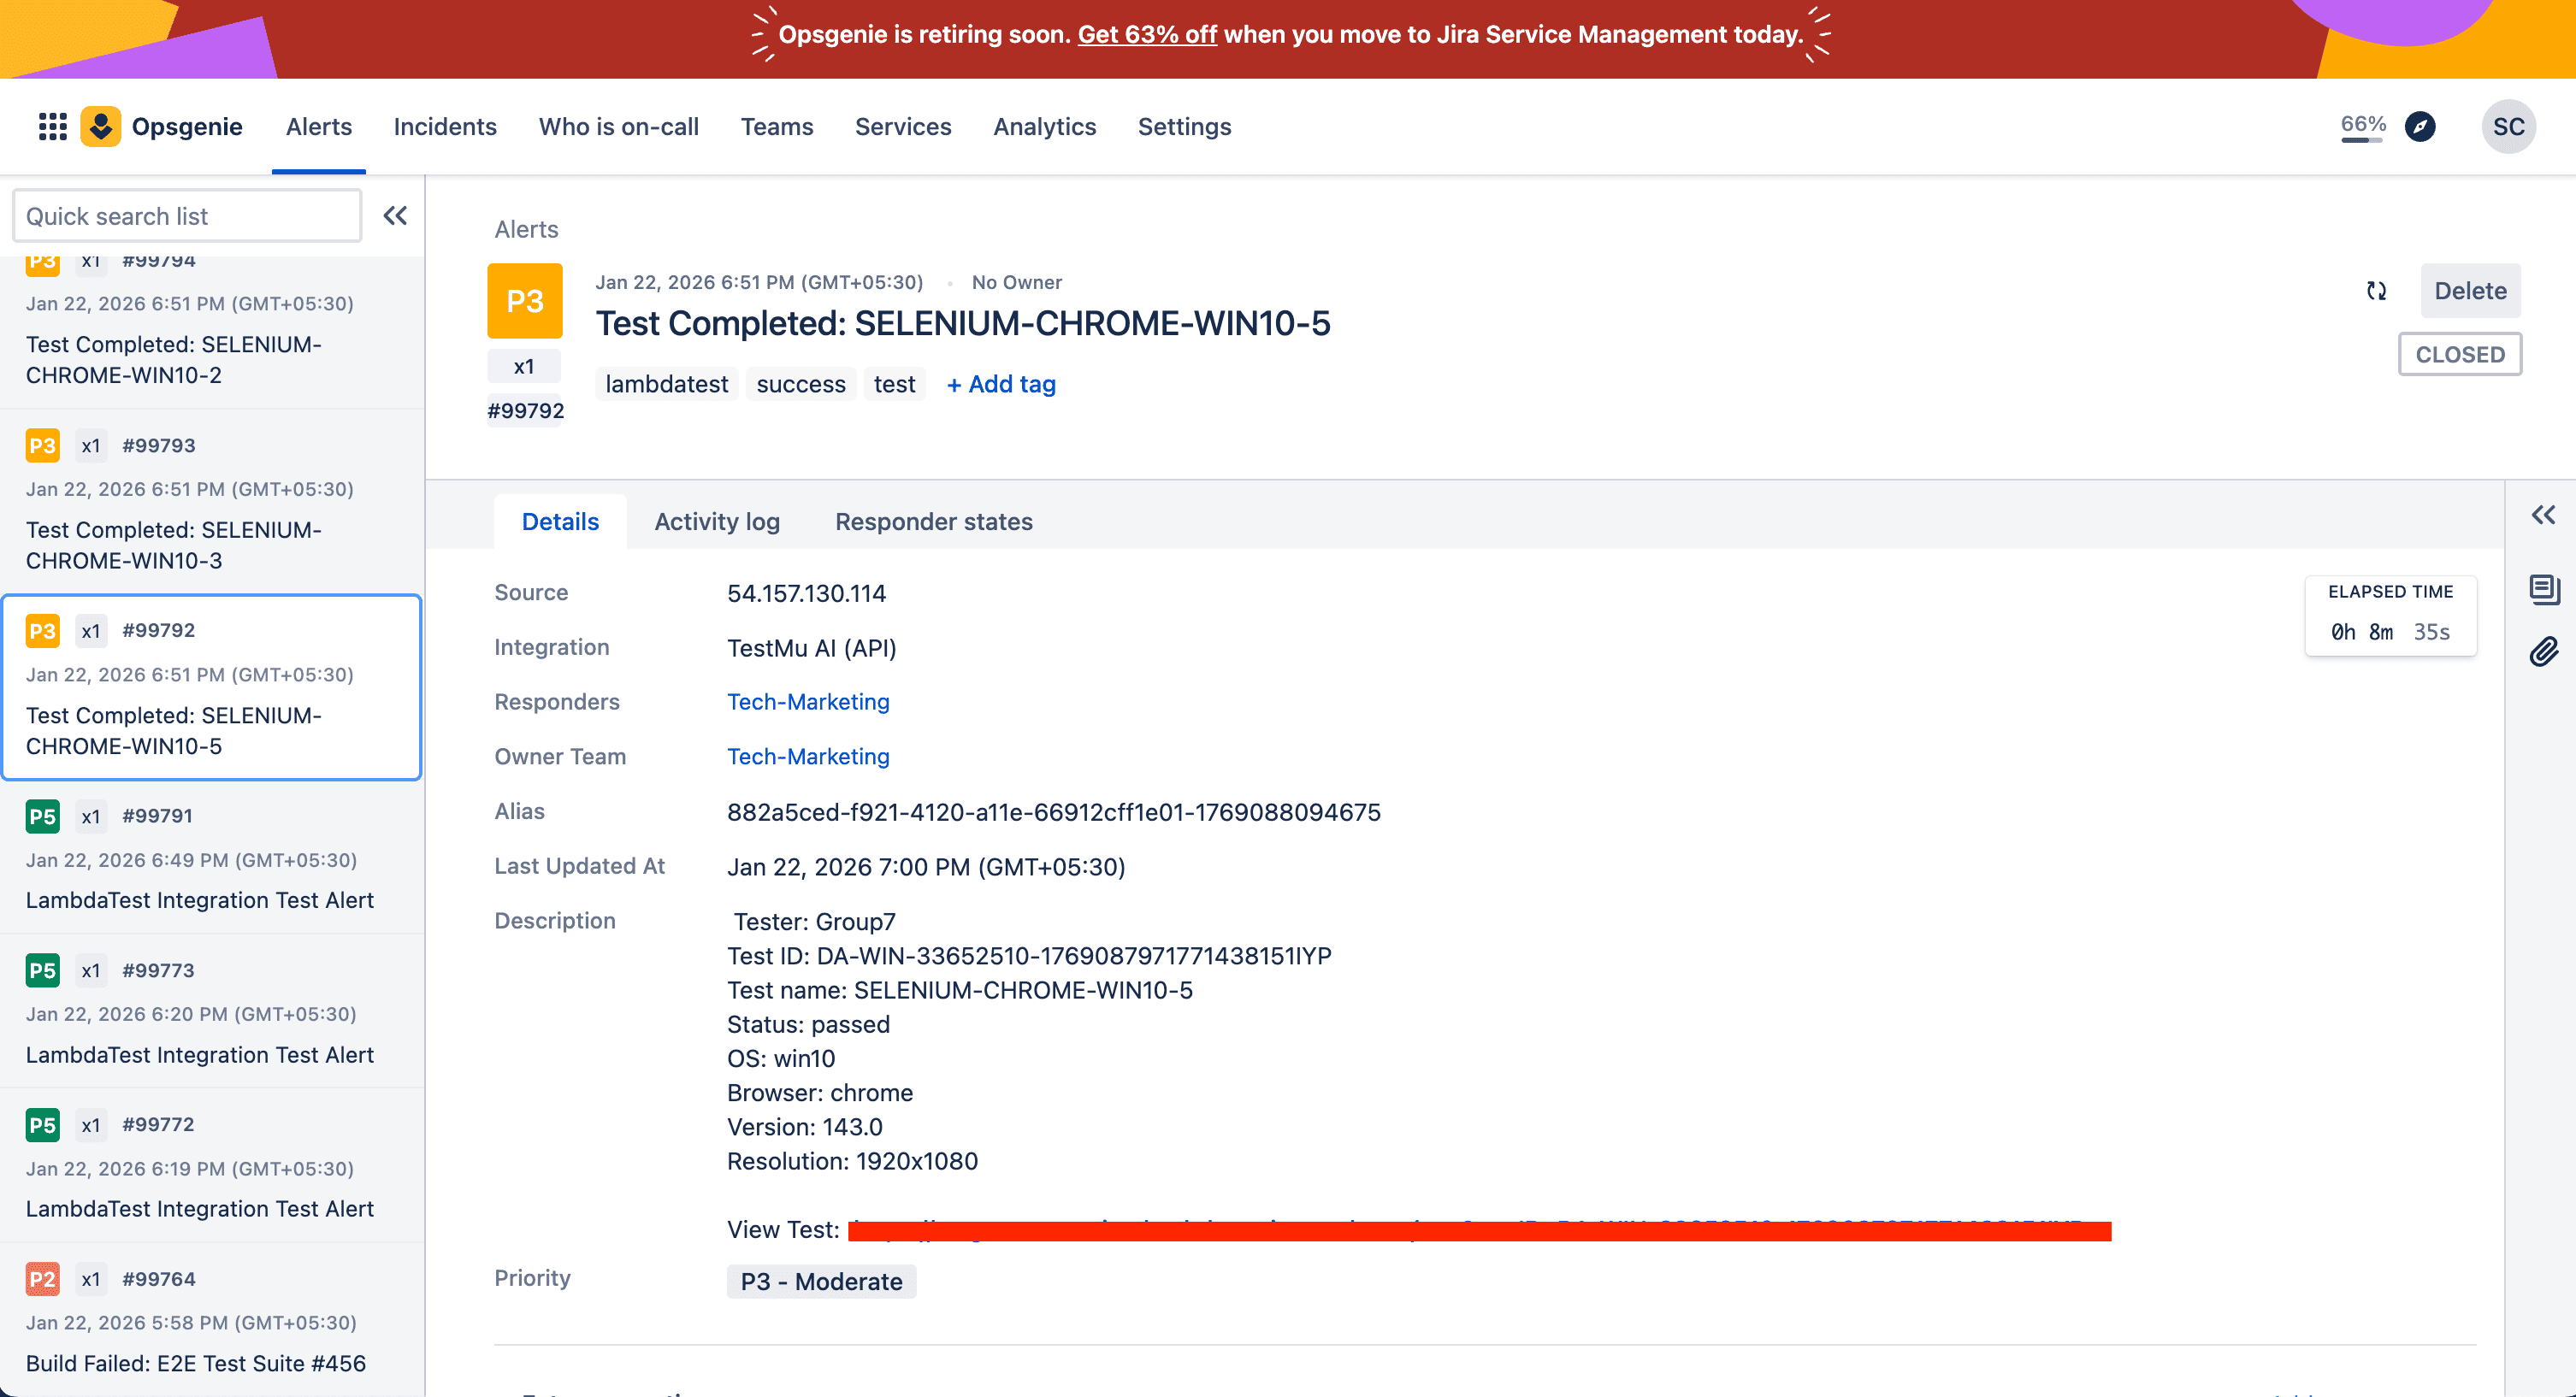Image resolution: width=2576 pixels, height=1397 pixels.
Task: Click the Delete button
Action: pos(2470,291)
